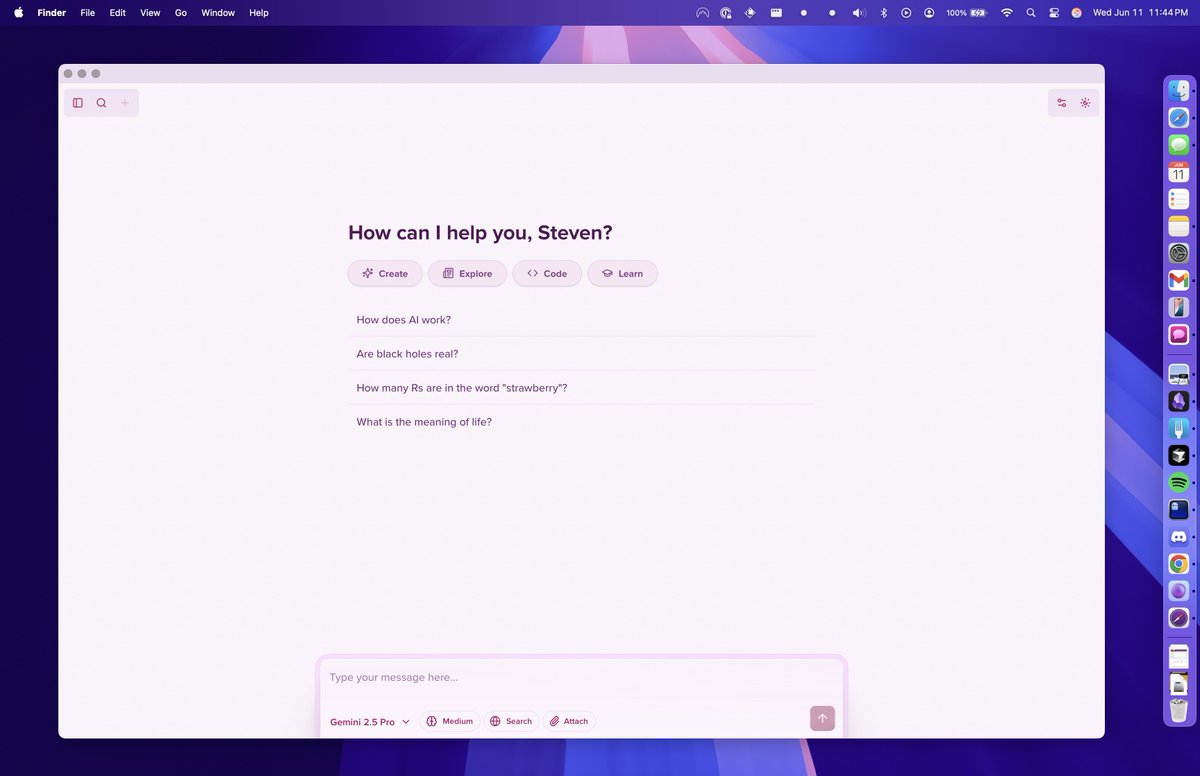The width and height of the screenshot is (1200, 776).
Task: Open Spotlight search in menu bar
Action: tap(1031, 13)
